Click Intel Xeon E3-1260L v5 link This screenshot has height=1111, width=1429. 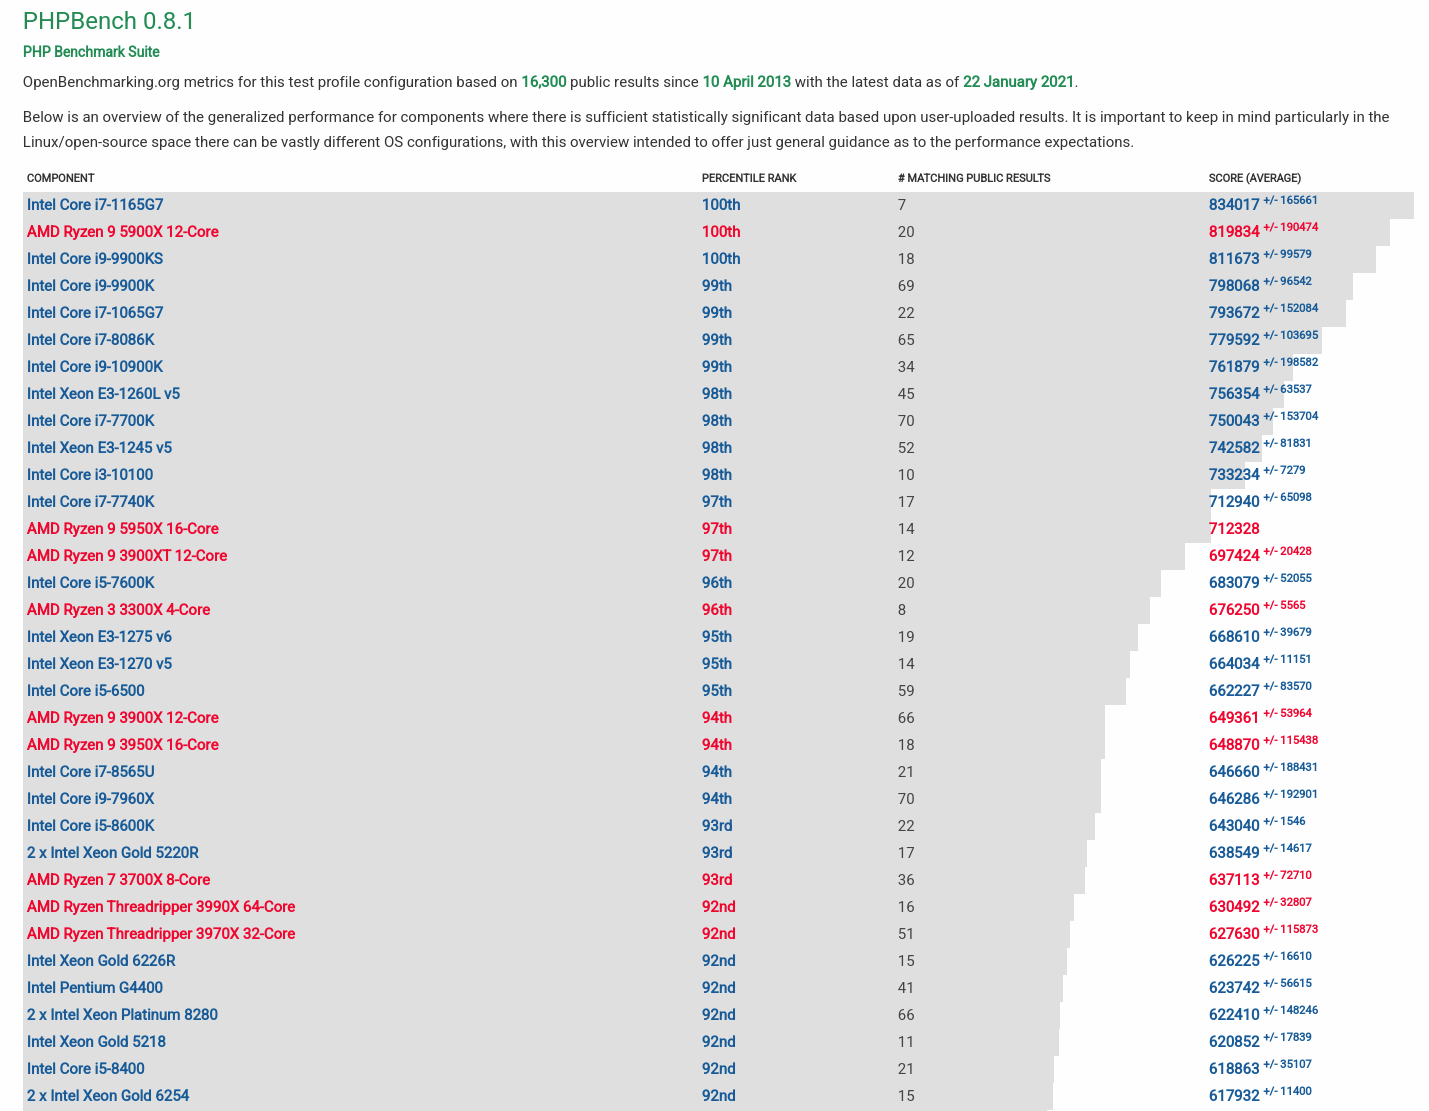(x=104, y=394)
